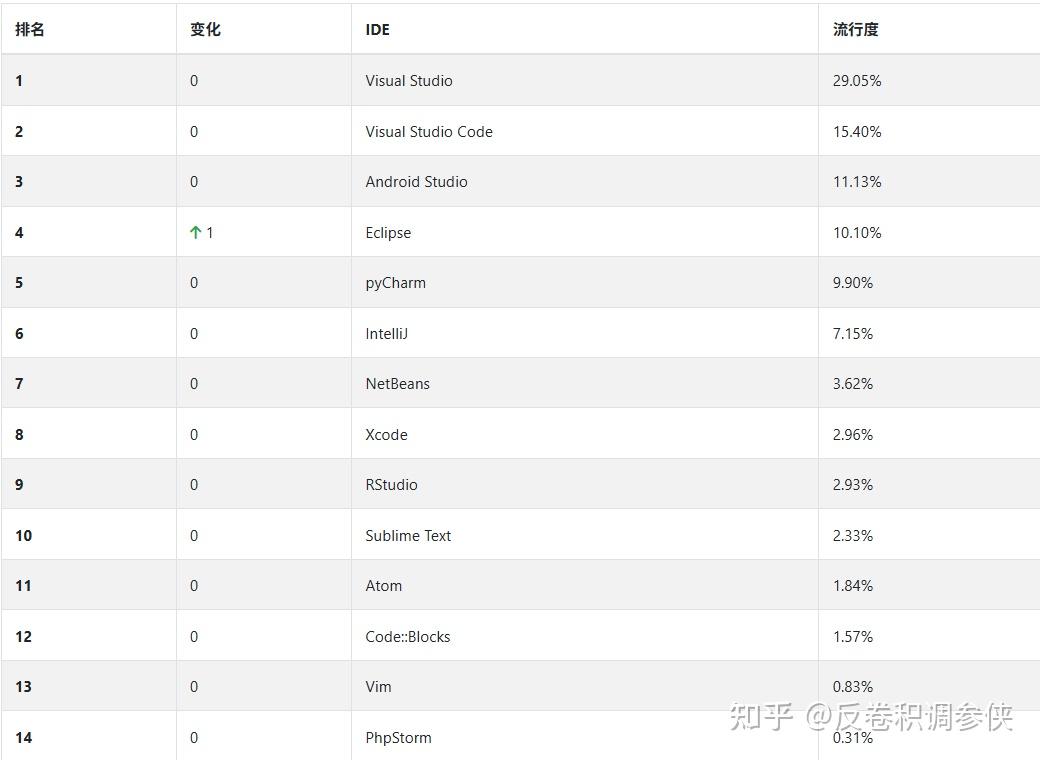Select the Visual Studio Code cell
Viewport: 1040px width, 760px height.
[429, 132]
